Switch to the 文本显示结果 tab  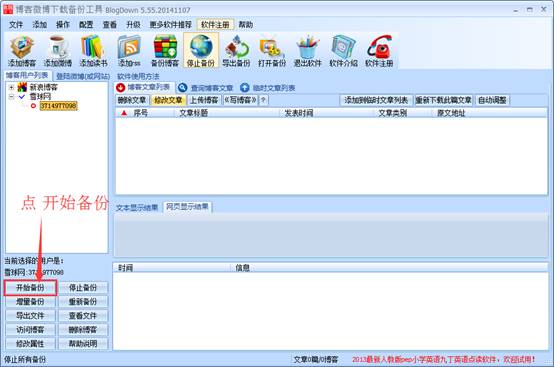(137, 208)
